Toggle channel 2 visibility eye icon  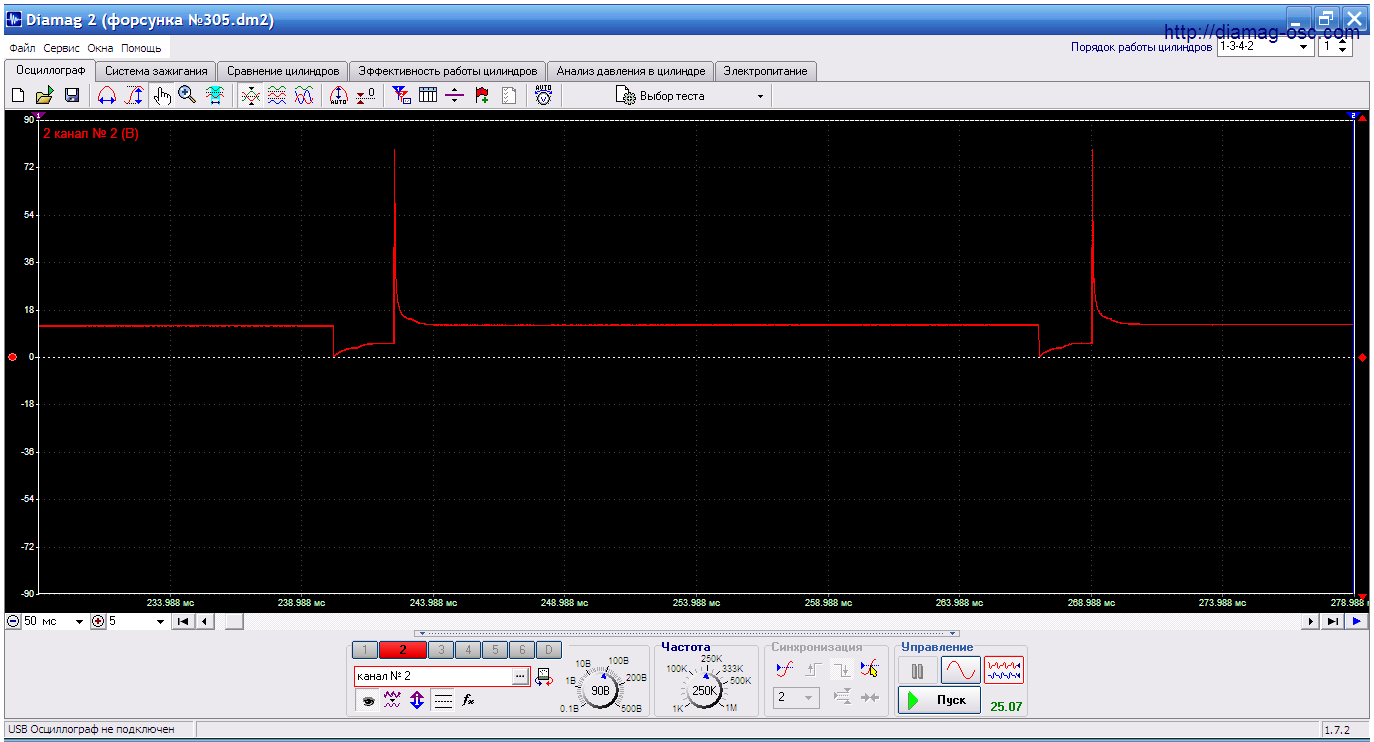click(368, 700)
